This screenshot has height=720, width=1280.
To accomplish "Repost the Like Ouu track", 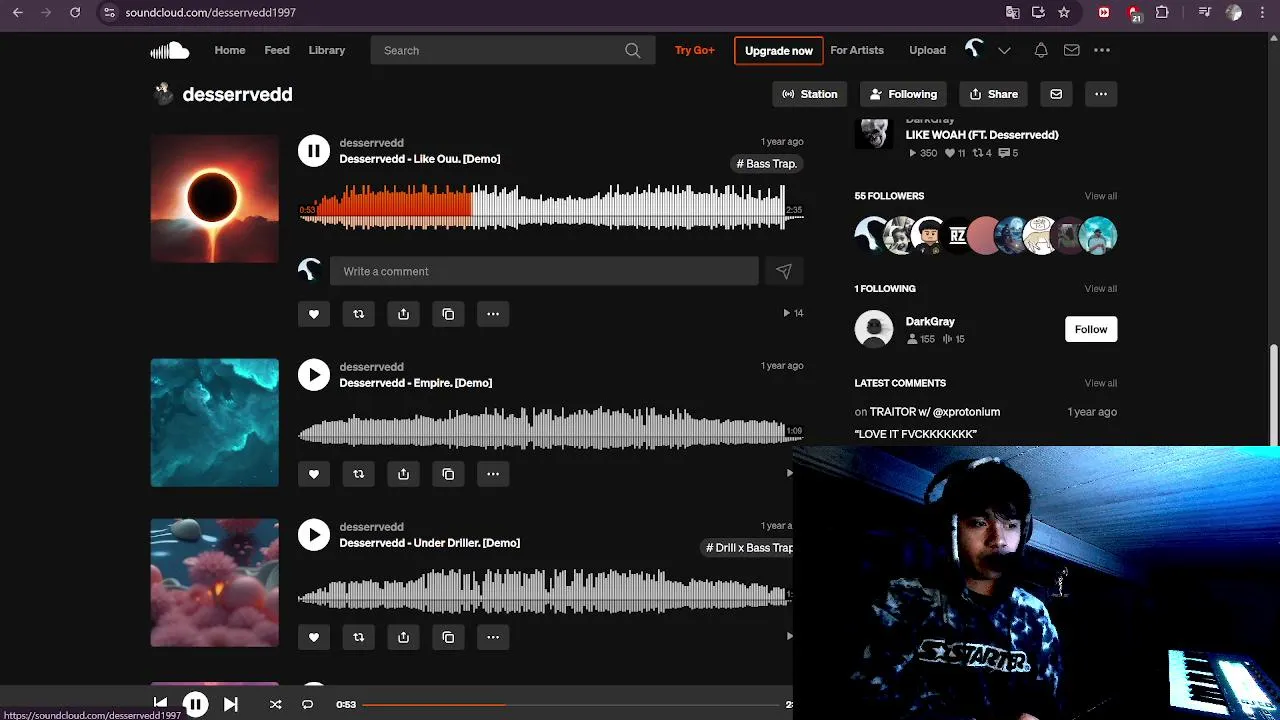I will coord(359,314).
